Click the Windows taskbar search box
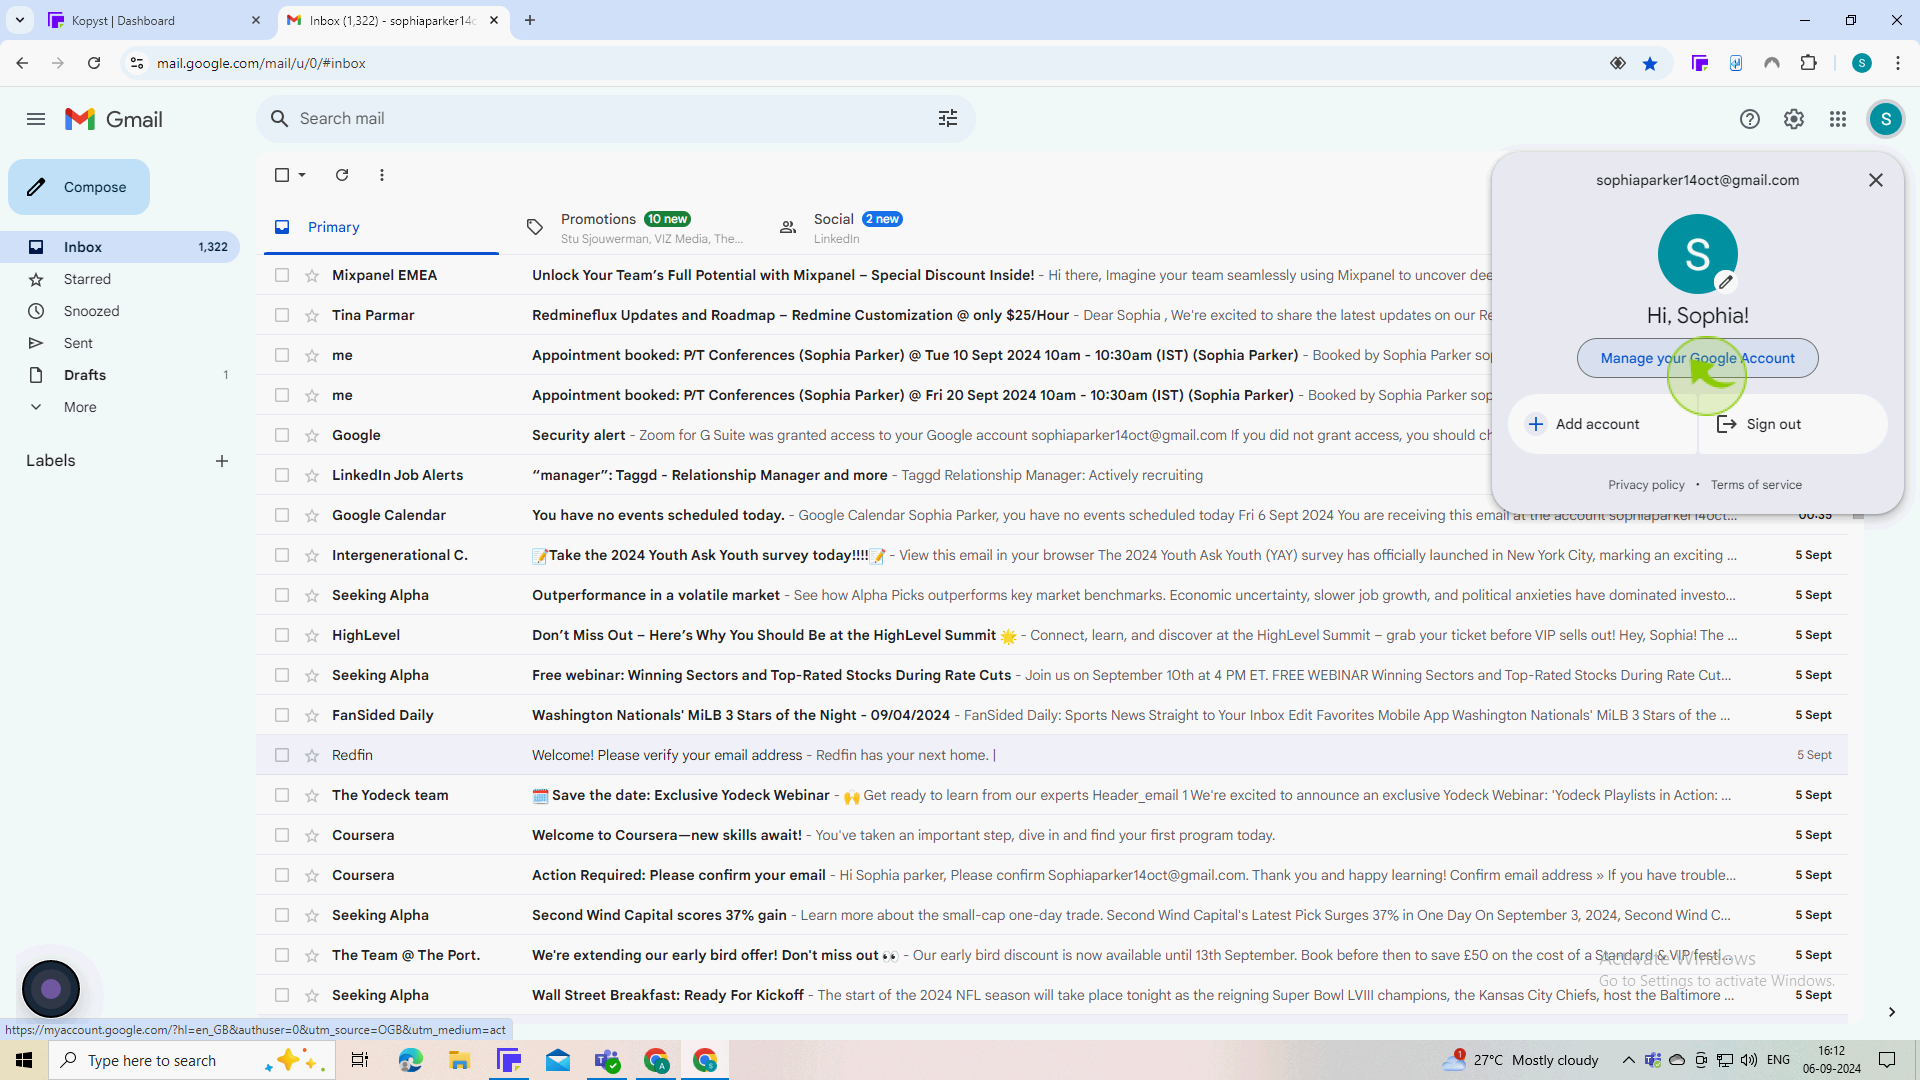 [x=190, y=1060]
